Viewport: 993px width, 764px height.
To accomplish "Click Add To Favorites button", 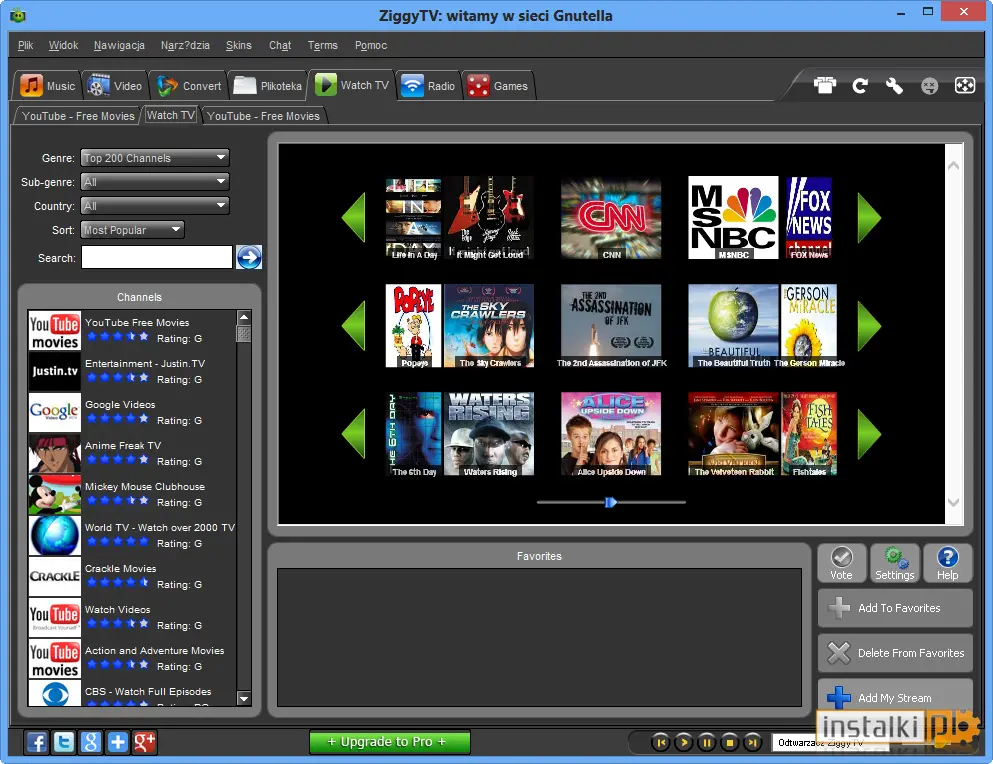I will (895, 608).
